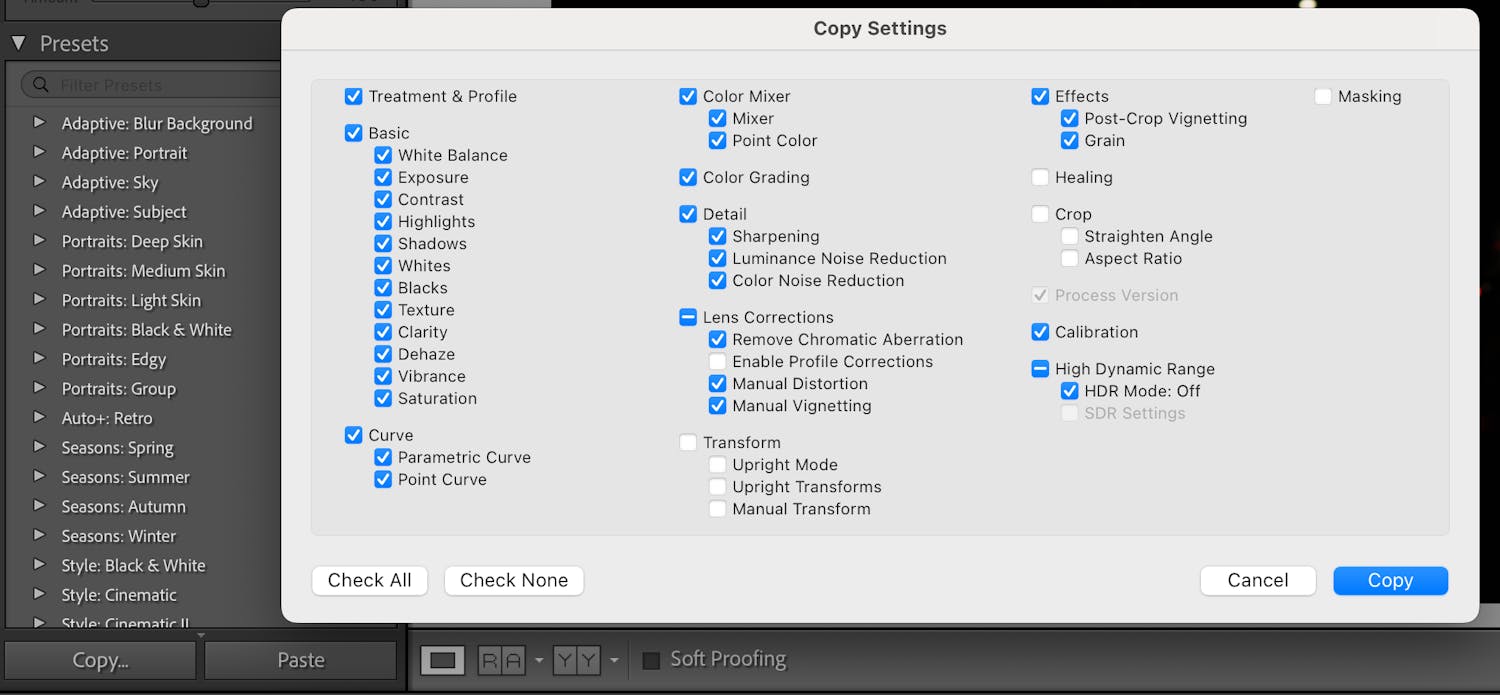The height and width of the screenshot is (695, 1500).
Task: Click the Reference view RA icon
Action: (x=501, y=660)
